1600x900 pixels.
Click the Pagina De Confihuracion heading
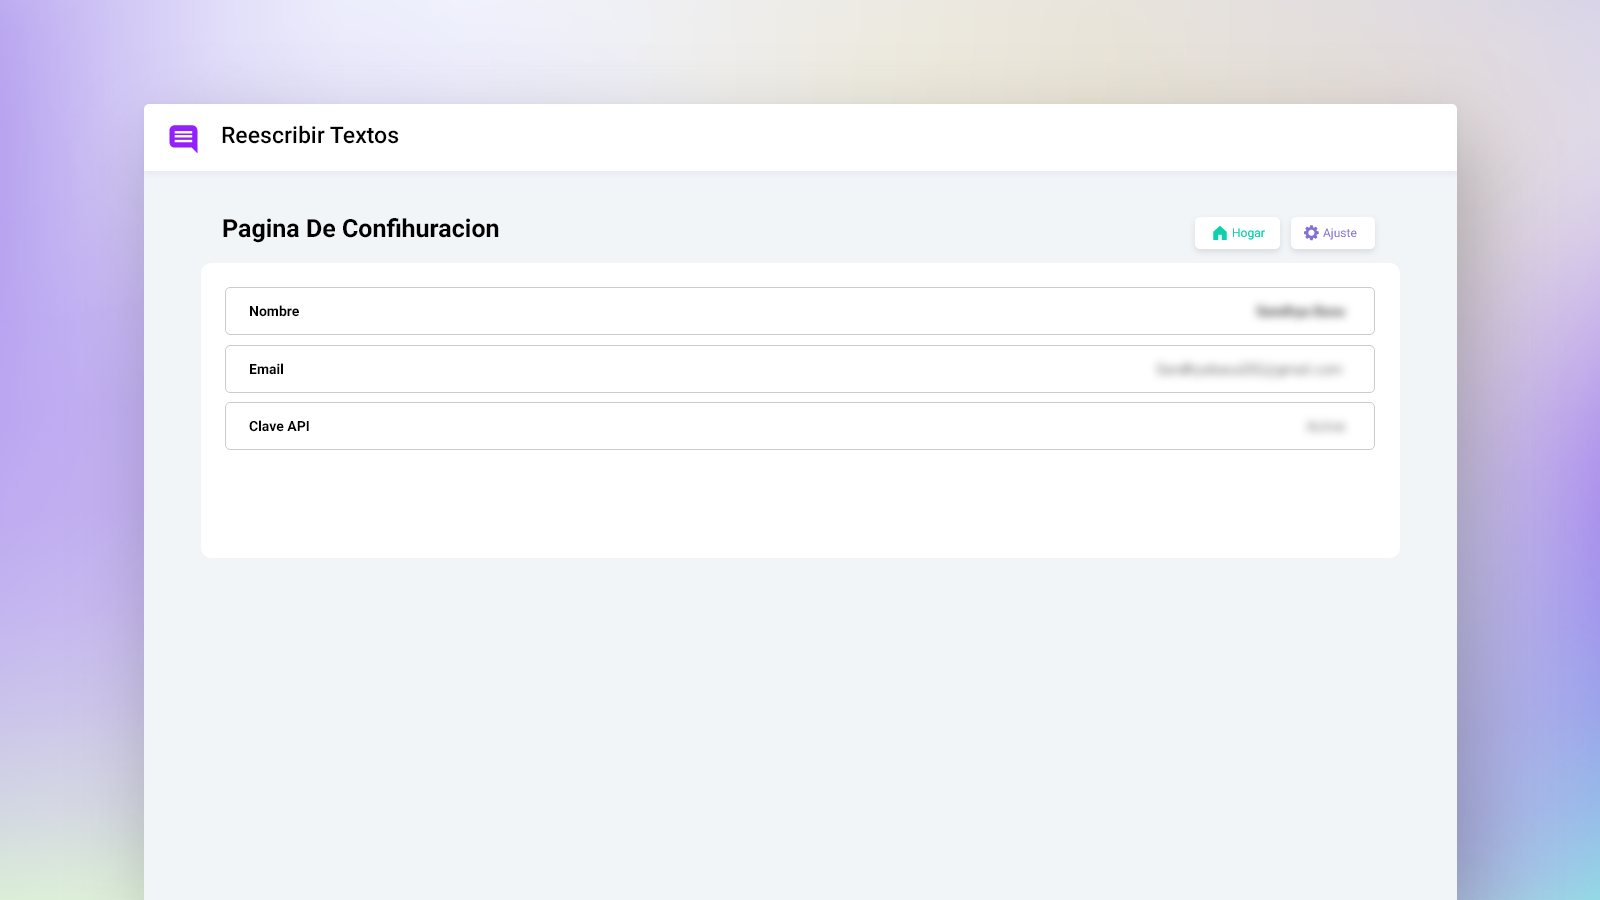pyautogui.click(x=360, y=229)
